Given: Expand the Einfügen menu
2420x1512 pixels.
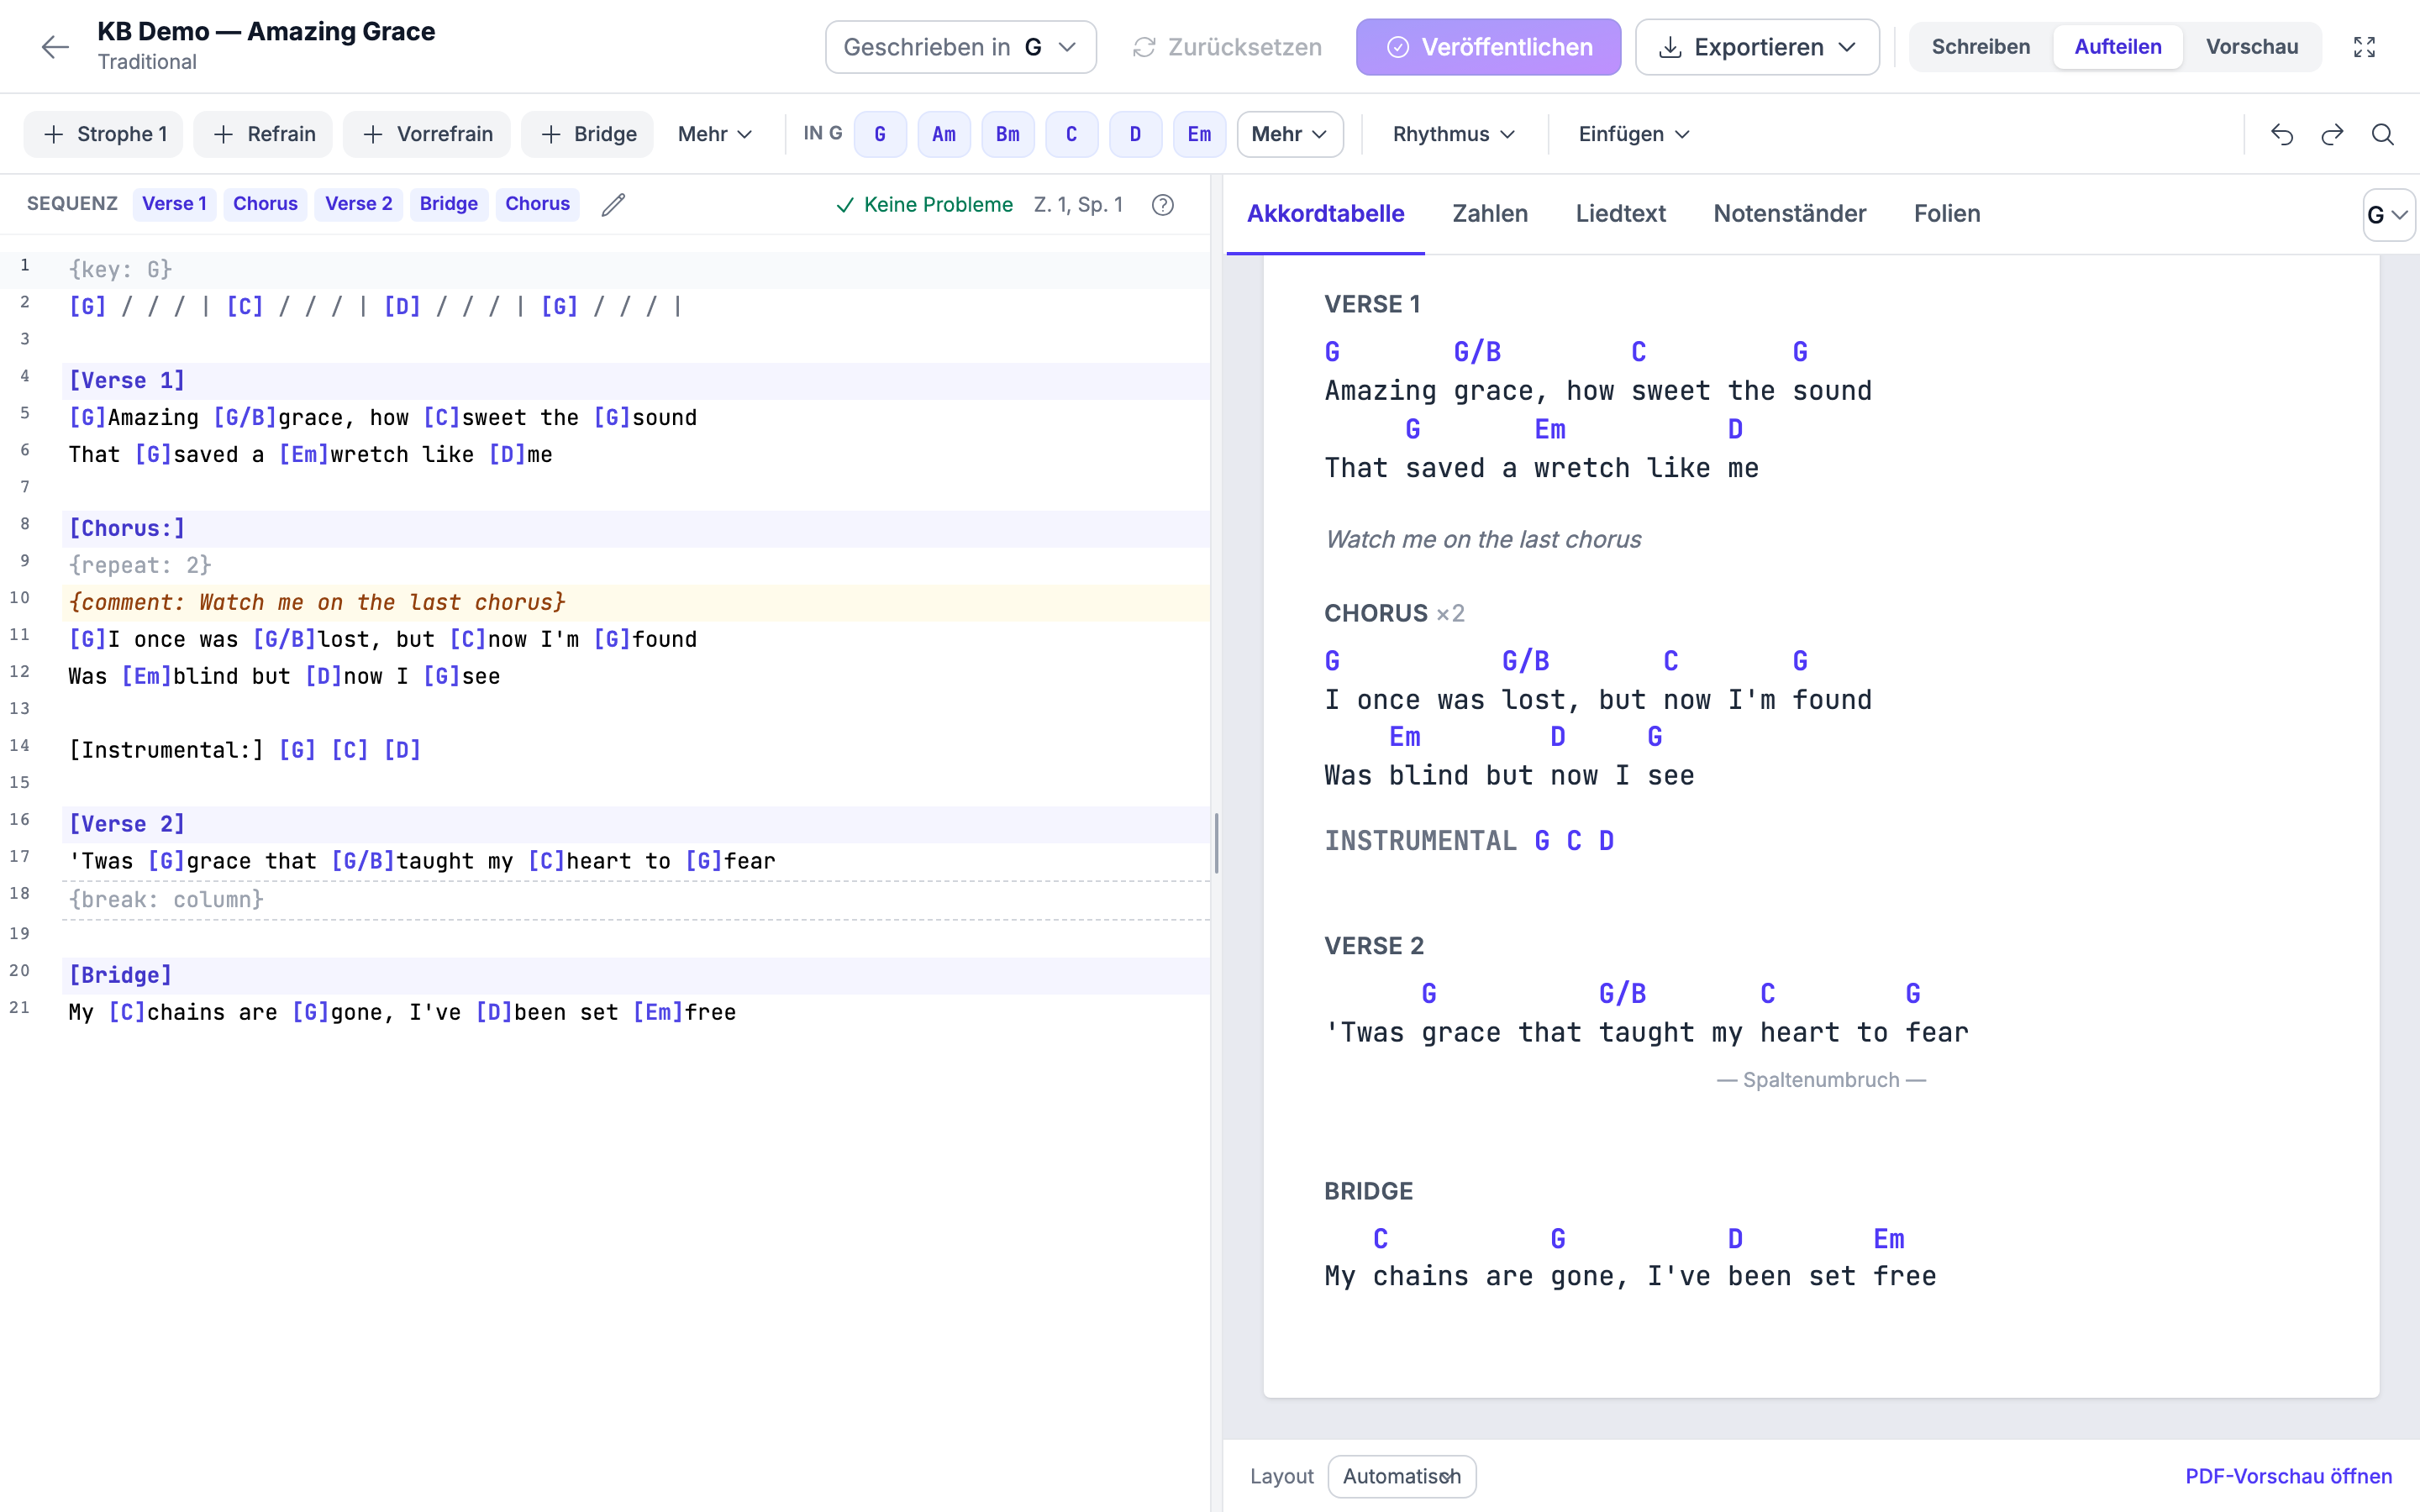Looking at the screenshot, I should (x=1634, y=134).
